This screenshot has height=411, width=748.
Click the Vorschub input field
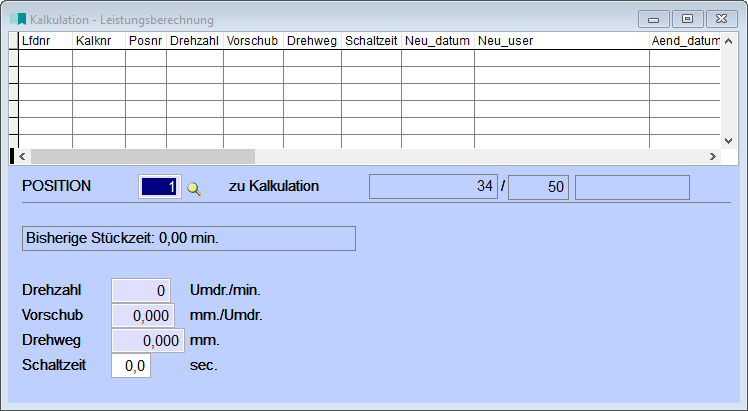pyautogui.click(x=143, y=315)
